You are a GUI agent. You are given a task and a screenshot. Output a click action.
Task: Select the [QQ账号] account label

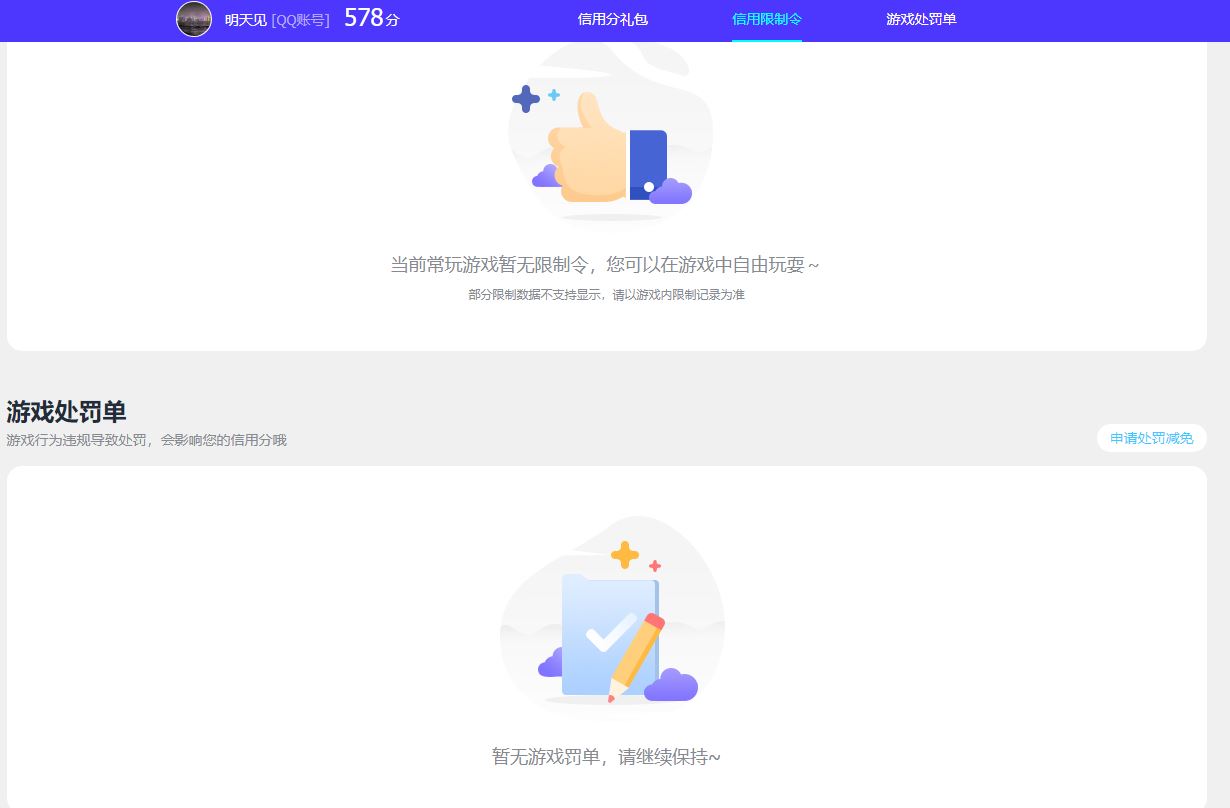[300, 19]
